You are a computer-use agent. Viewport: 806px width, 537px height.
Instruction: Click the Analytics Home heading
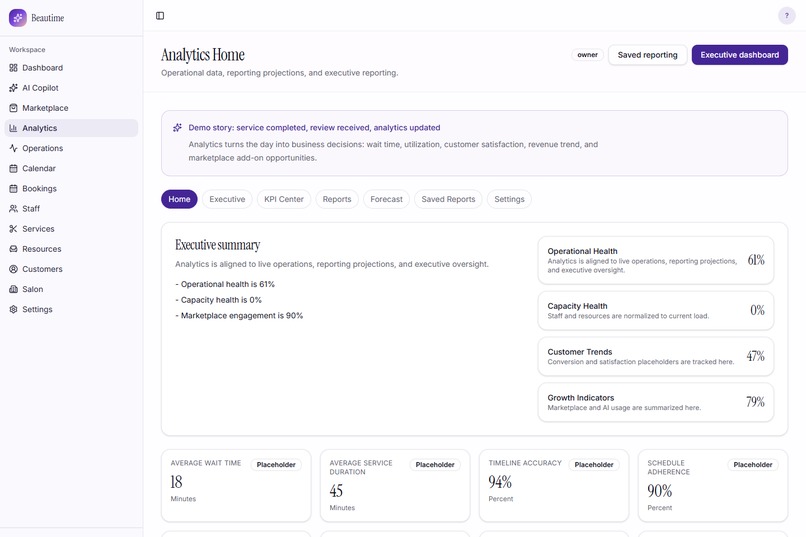(x=203, y=54)
